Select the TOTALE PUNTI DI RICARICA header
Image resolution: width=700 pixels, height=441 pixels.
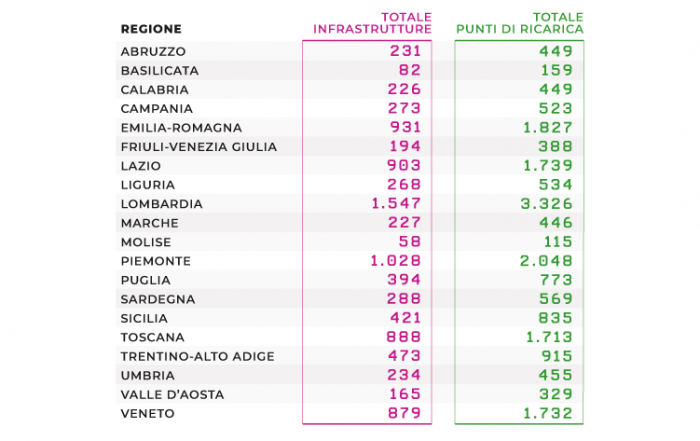[x=520, y=23]
